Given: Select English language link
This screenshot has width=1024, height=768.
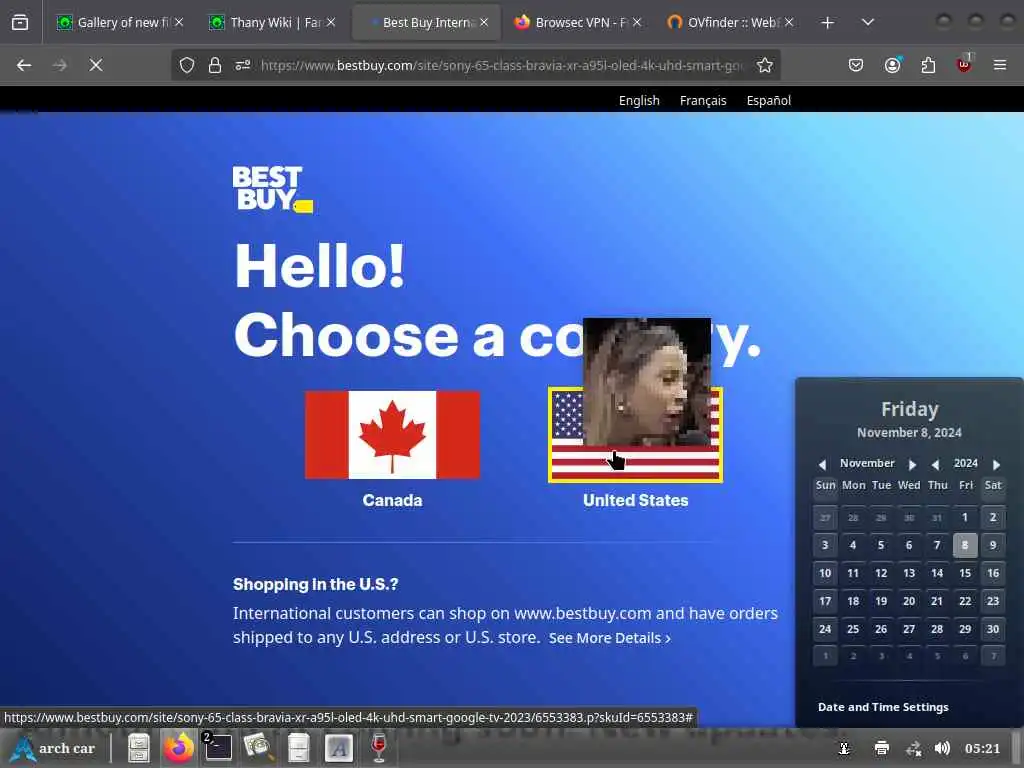Looking at the screenshot, I should coord(639,101).
